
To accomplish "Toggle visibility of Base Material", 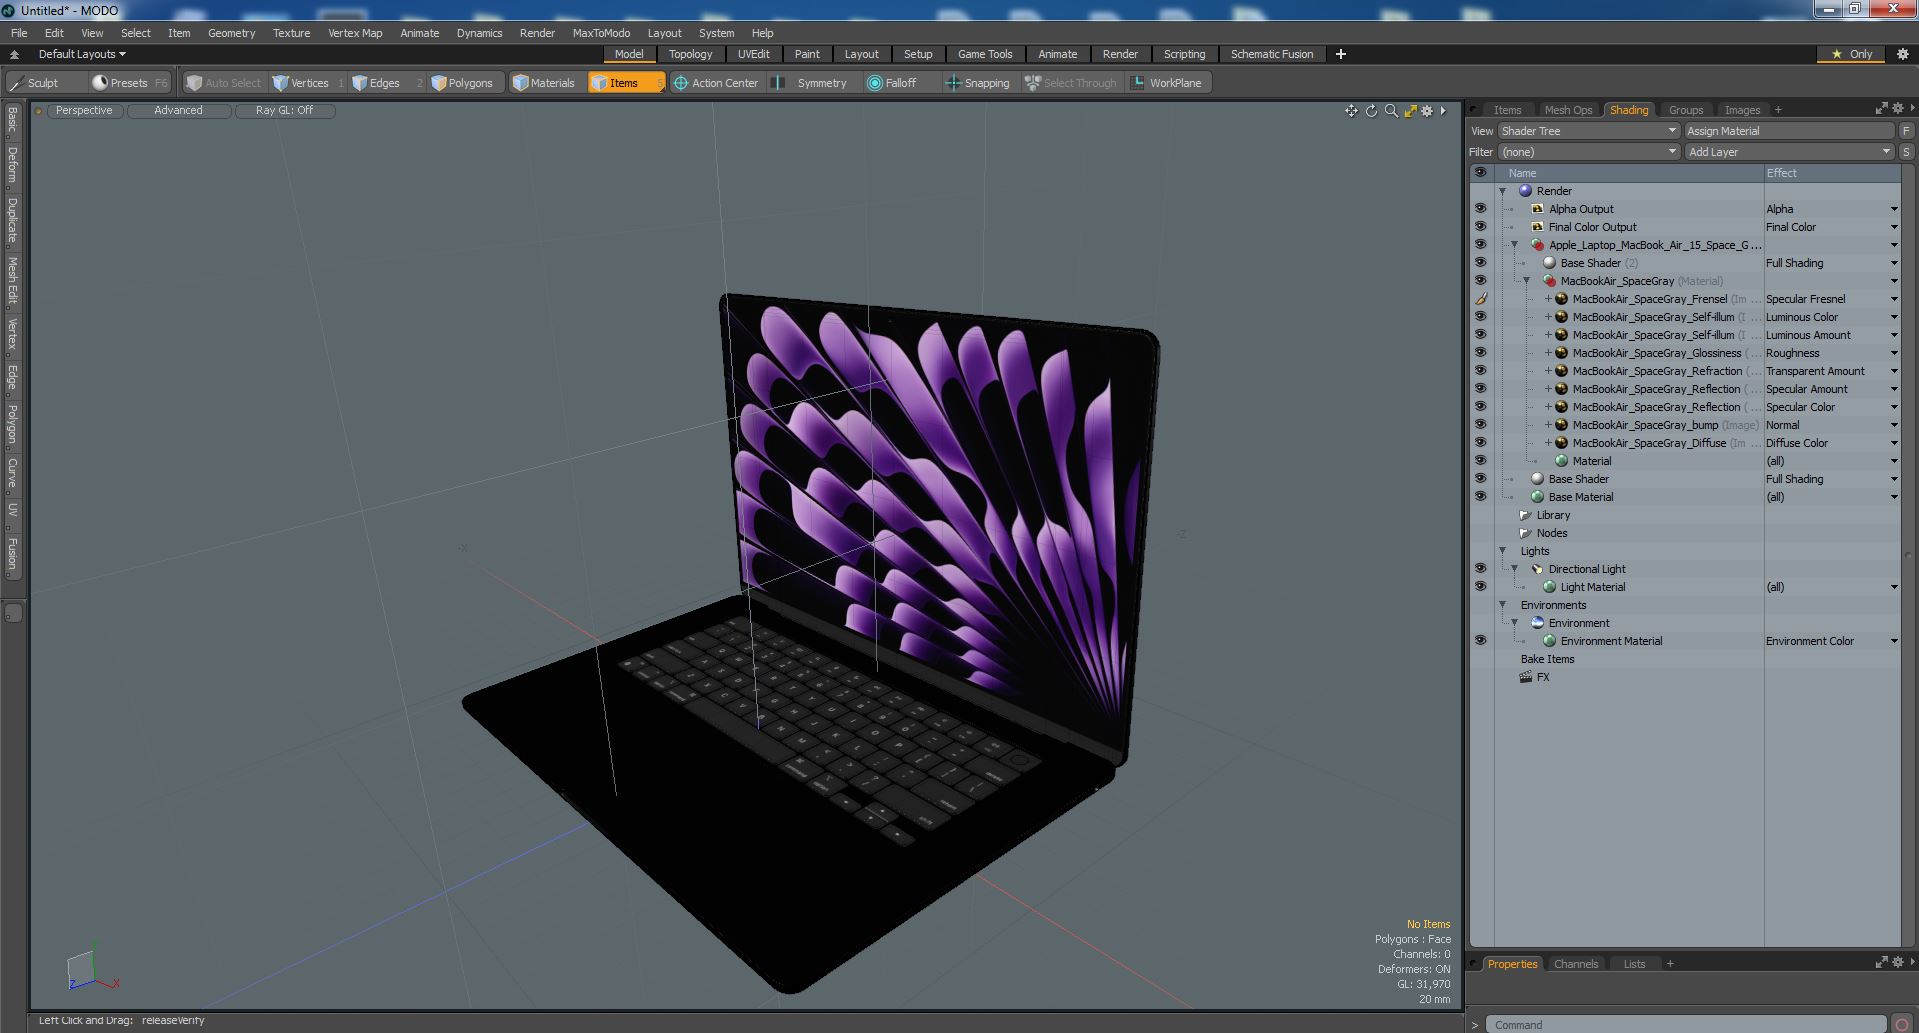I will [1480, 497].
